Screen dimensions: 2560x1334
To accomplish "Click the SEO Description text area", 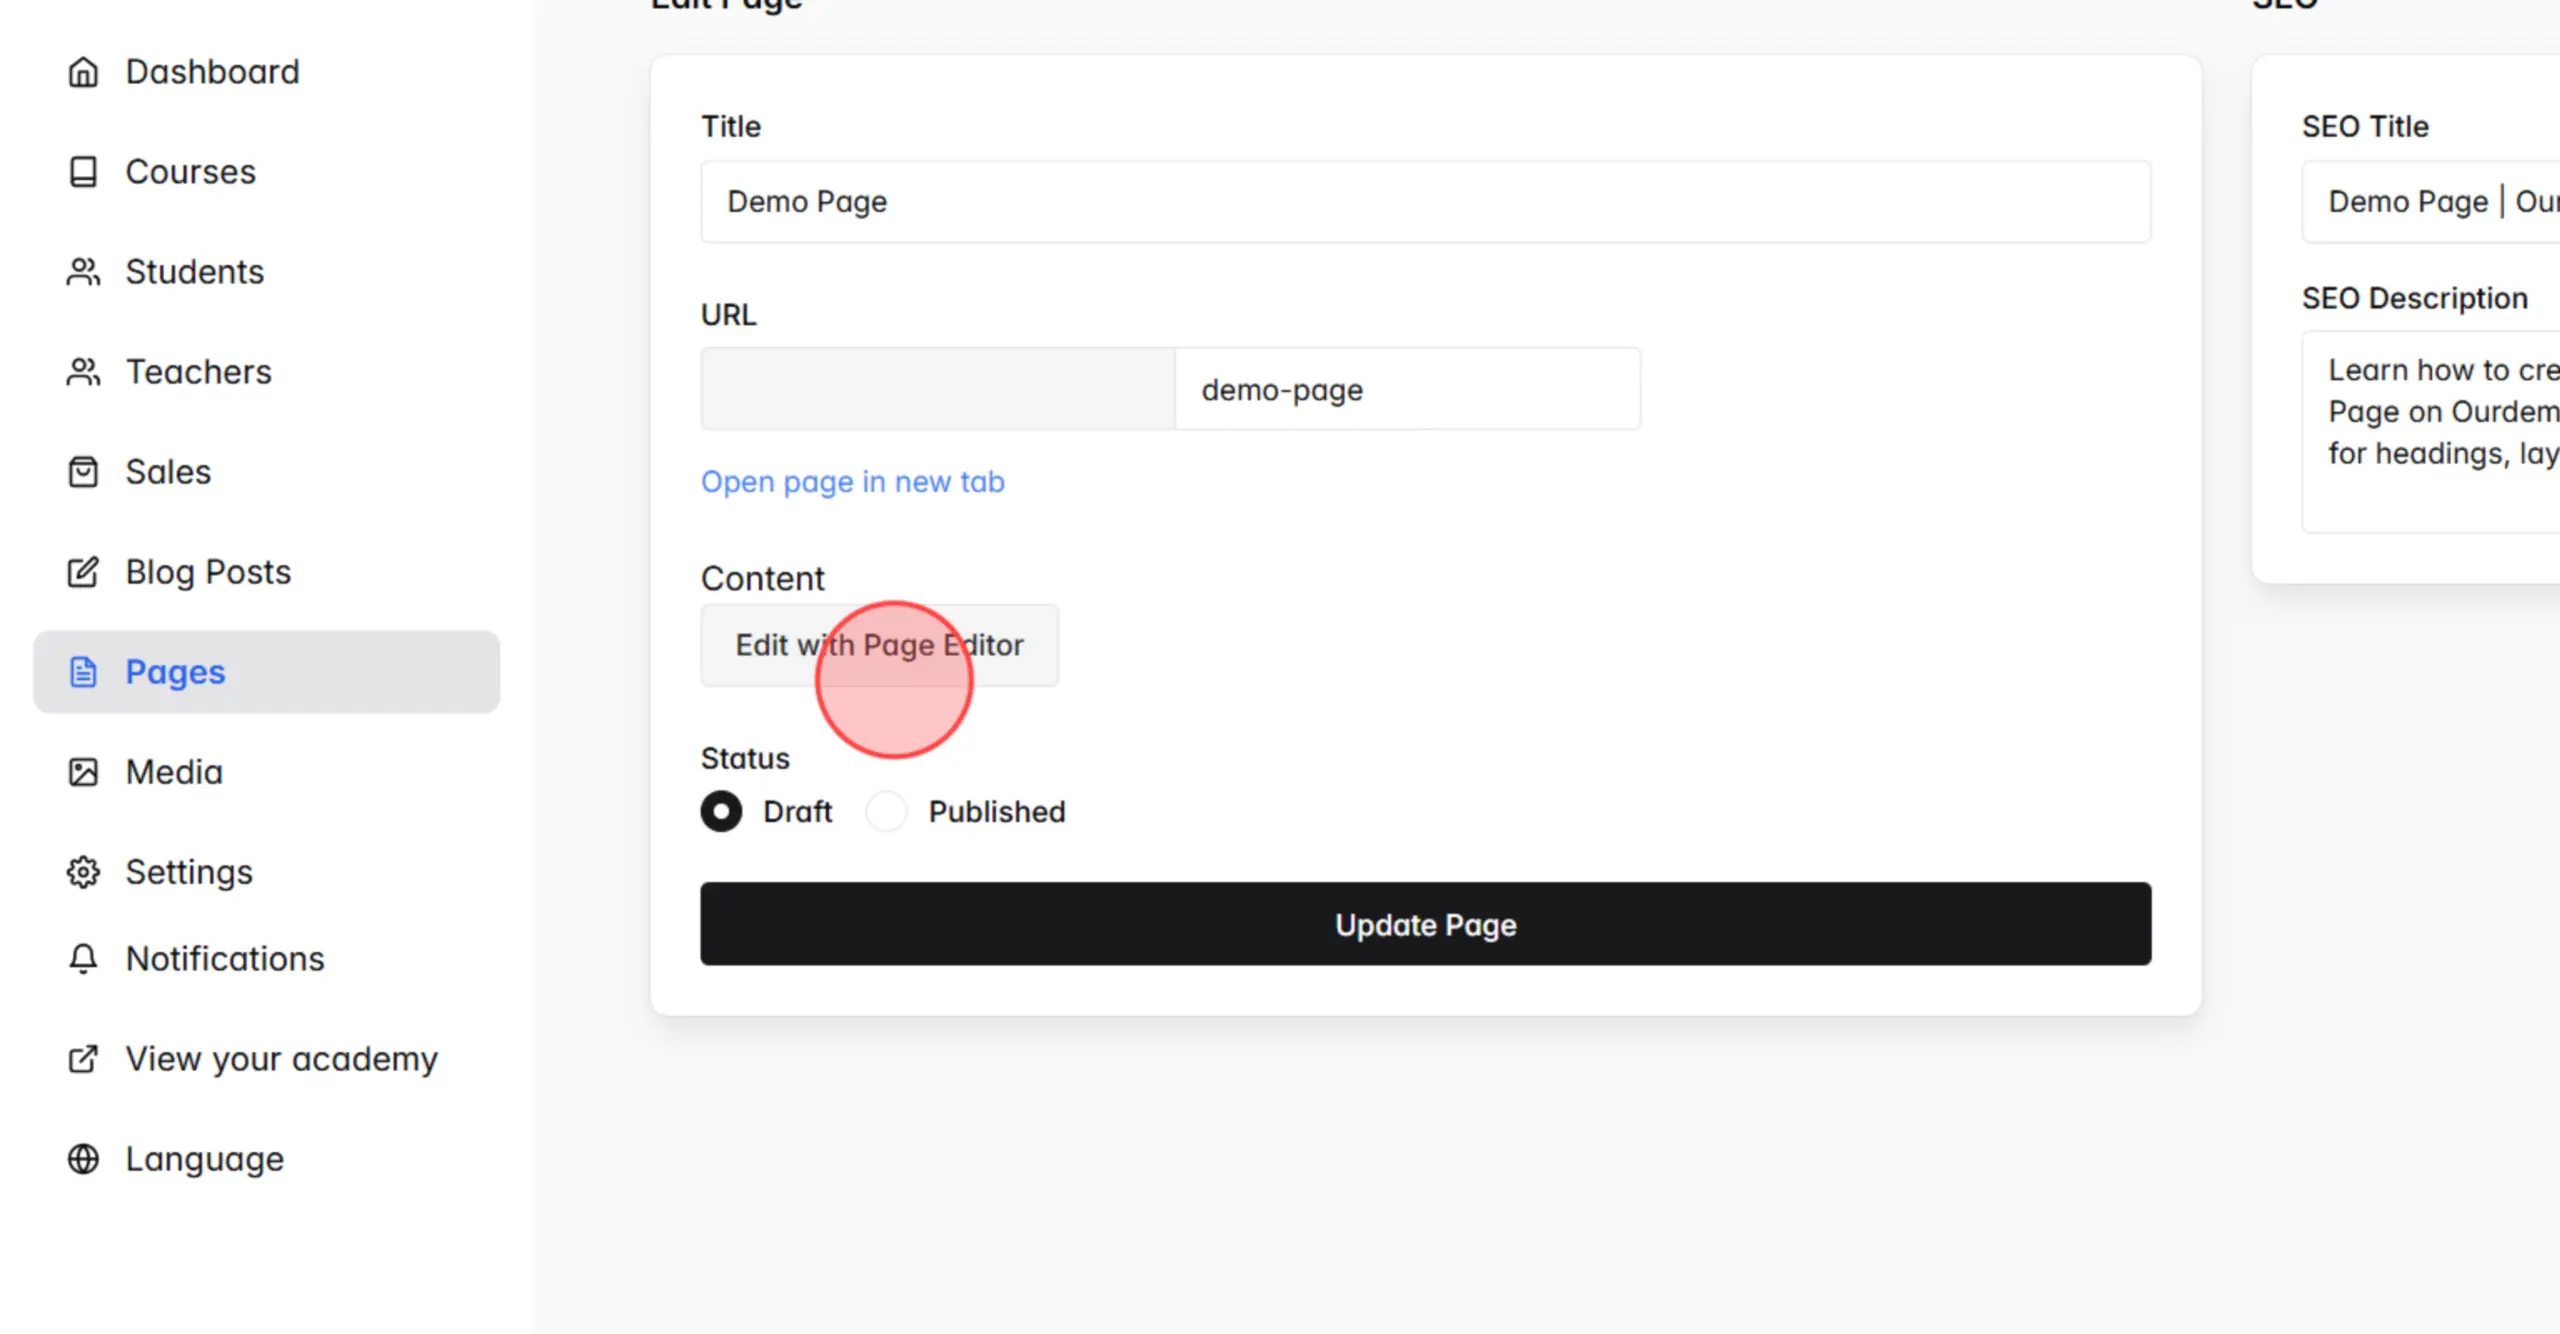I will tap(2431, 432).
